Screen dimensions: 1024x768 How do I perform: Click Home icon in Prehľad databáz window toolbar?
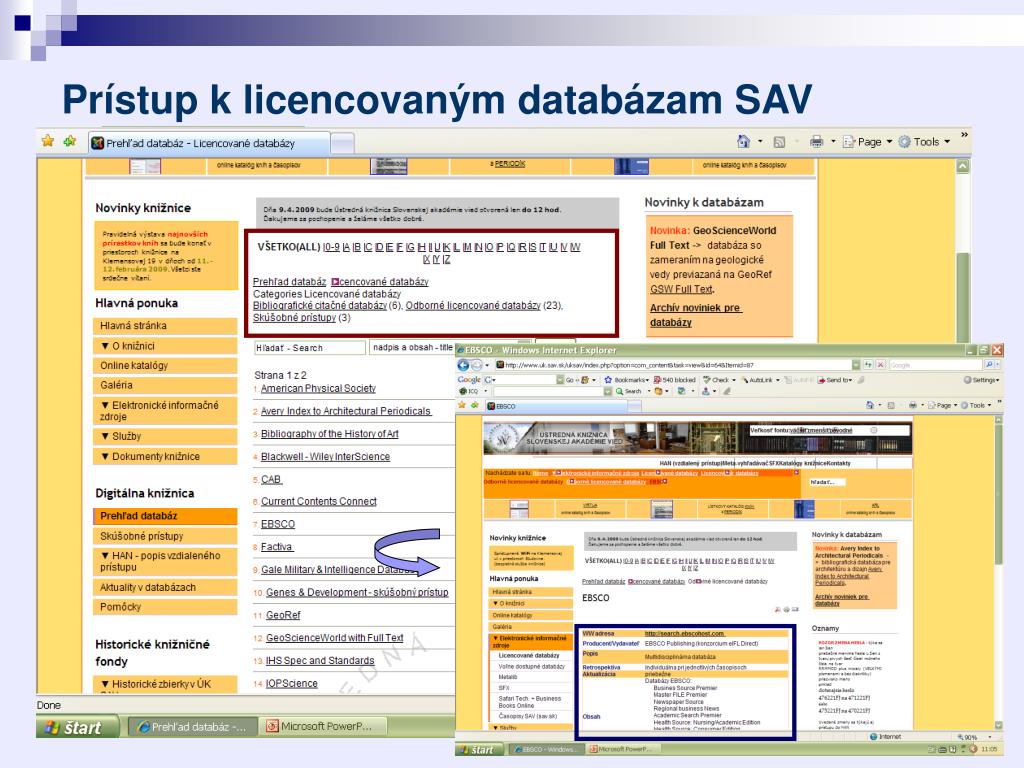(743, 141)
